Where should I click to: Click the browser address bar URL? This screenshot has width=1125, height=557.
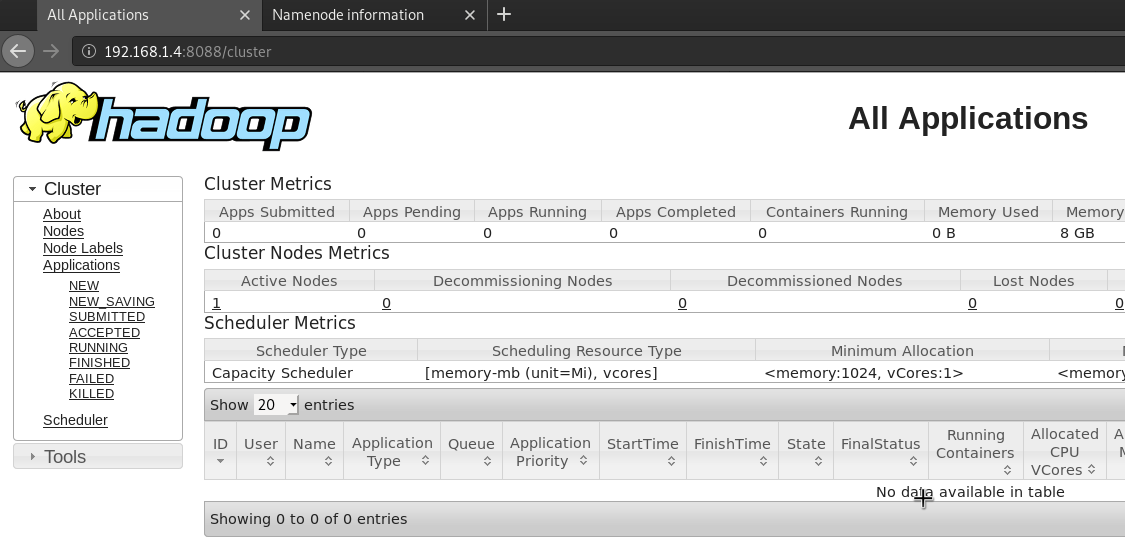188,51
